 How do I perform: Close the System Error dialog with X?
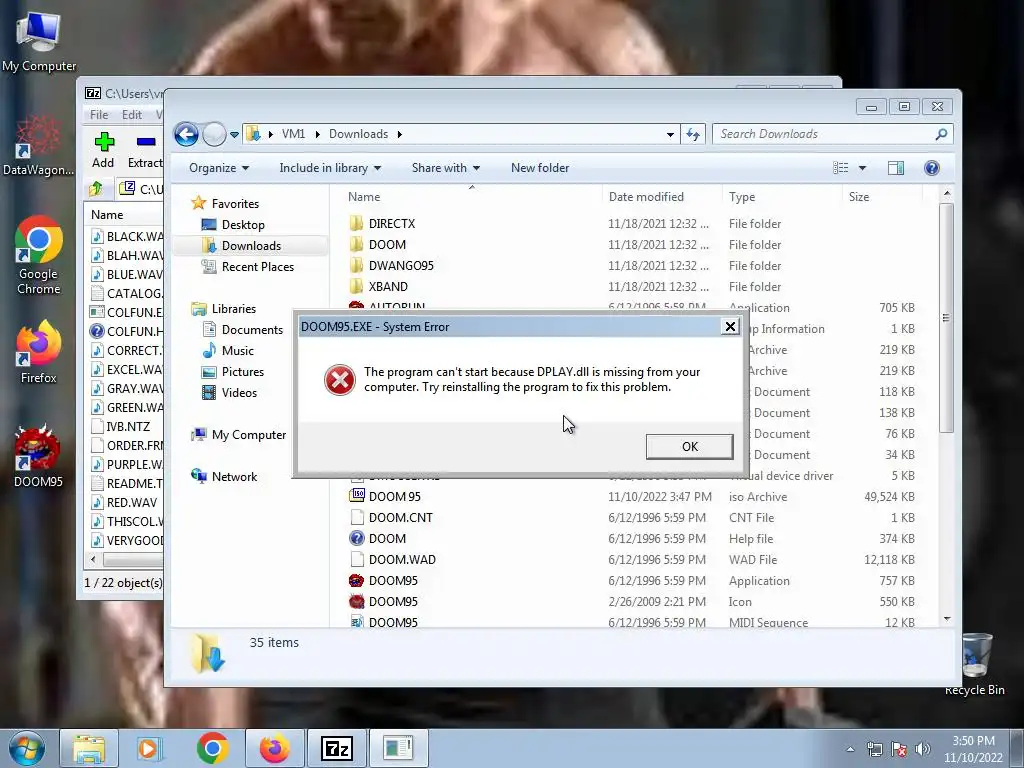[730, 327]
